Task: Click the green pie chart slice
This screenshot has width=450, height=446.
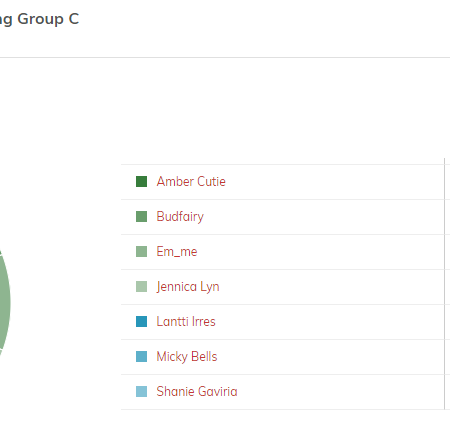Action: (4, 302)
